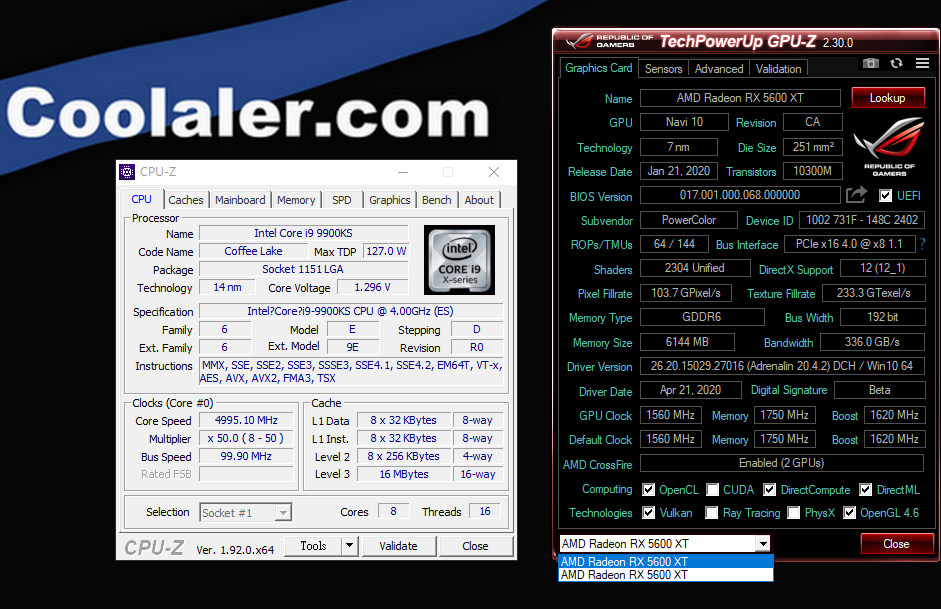The width and height of the screenshot is (941, 609).
Task: Click the Close button in CPU-Z
Action: point(475,546)
